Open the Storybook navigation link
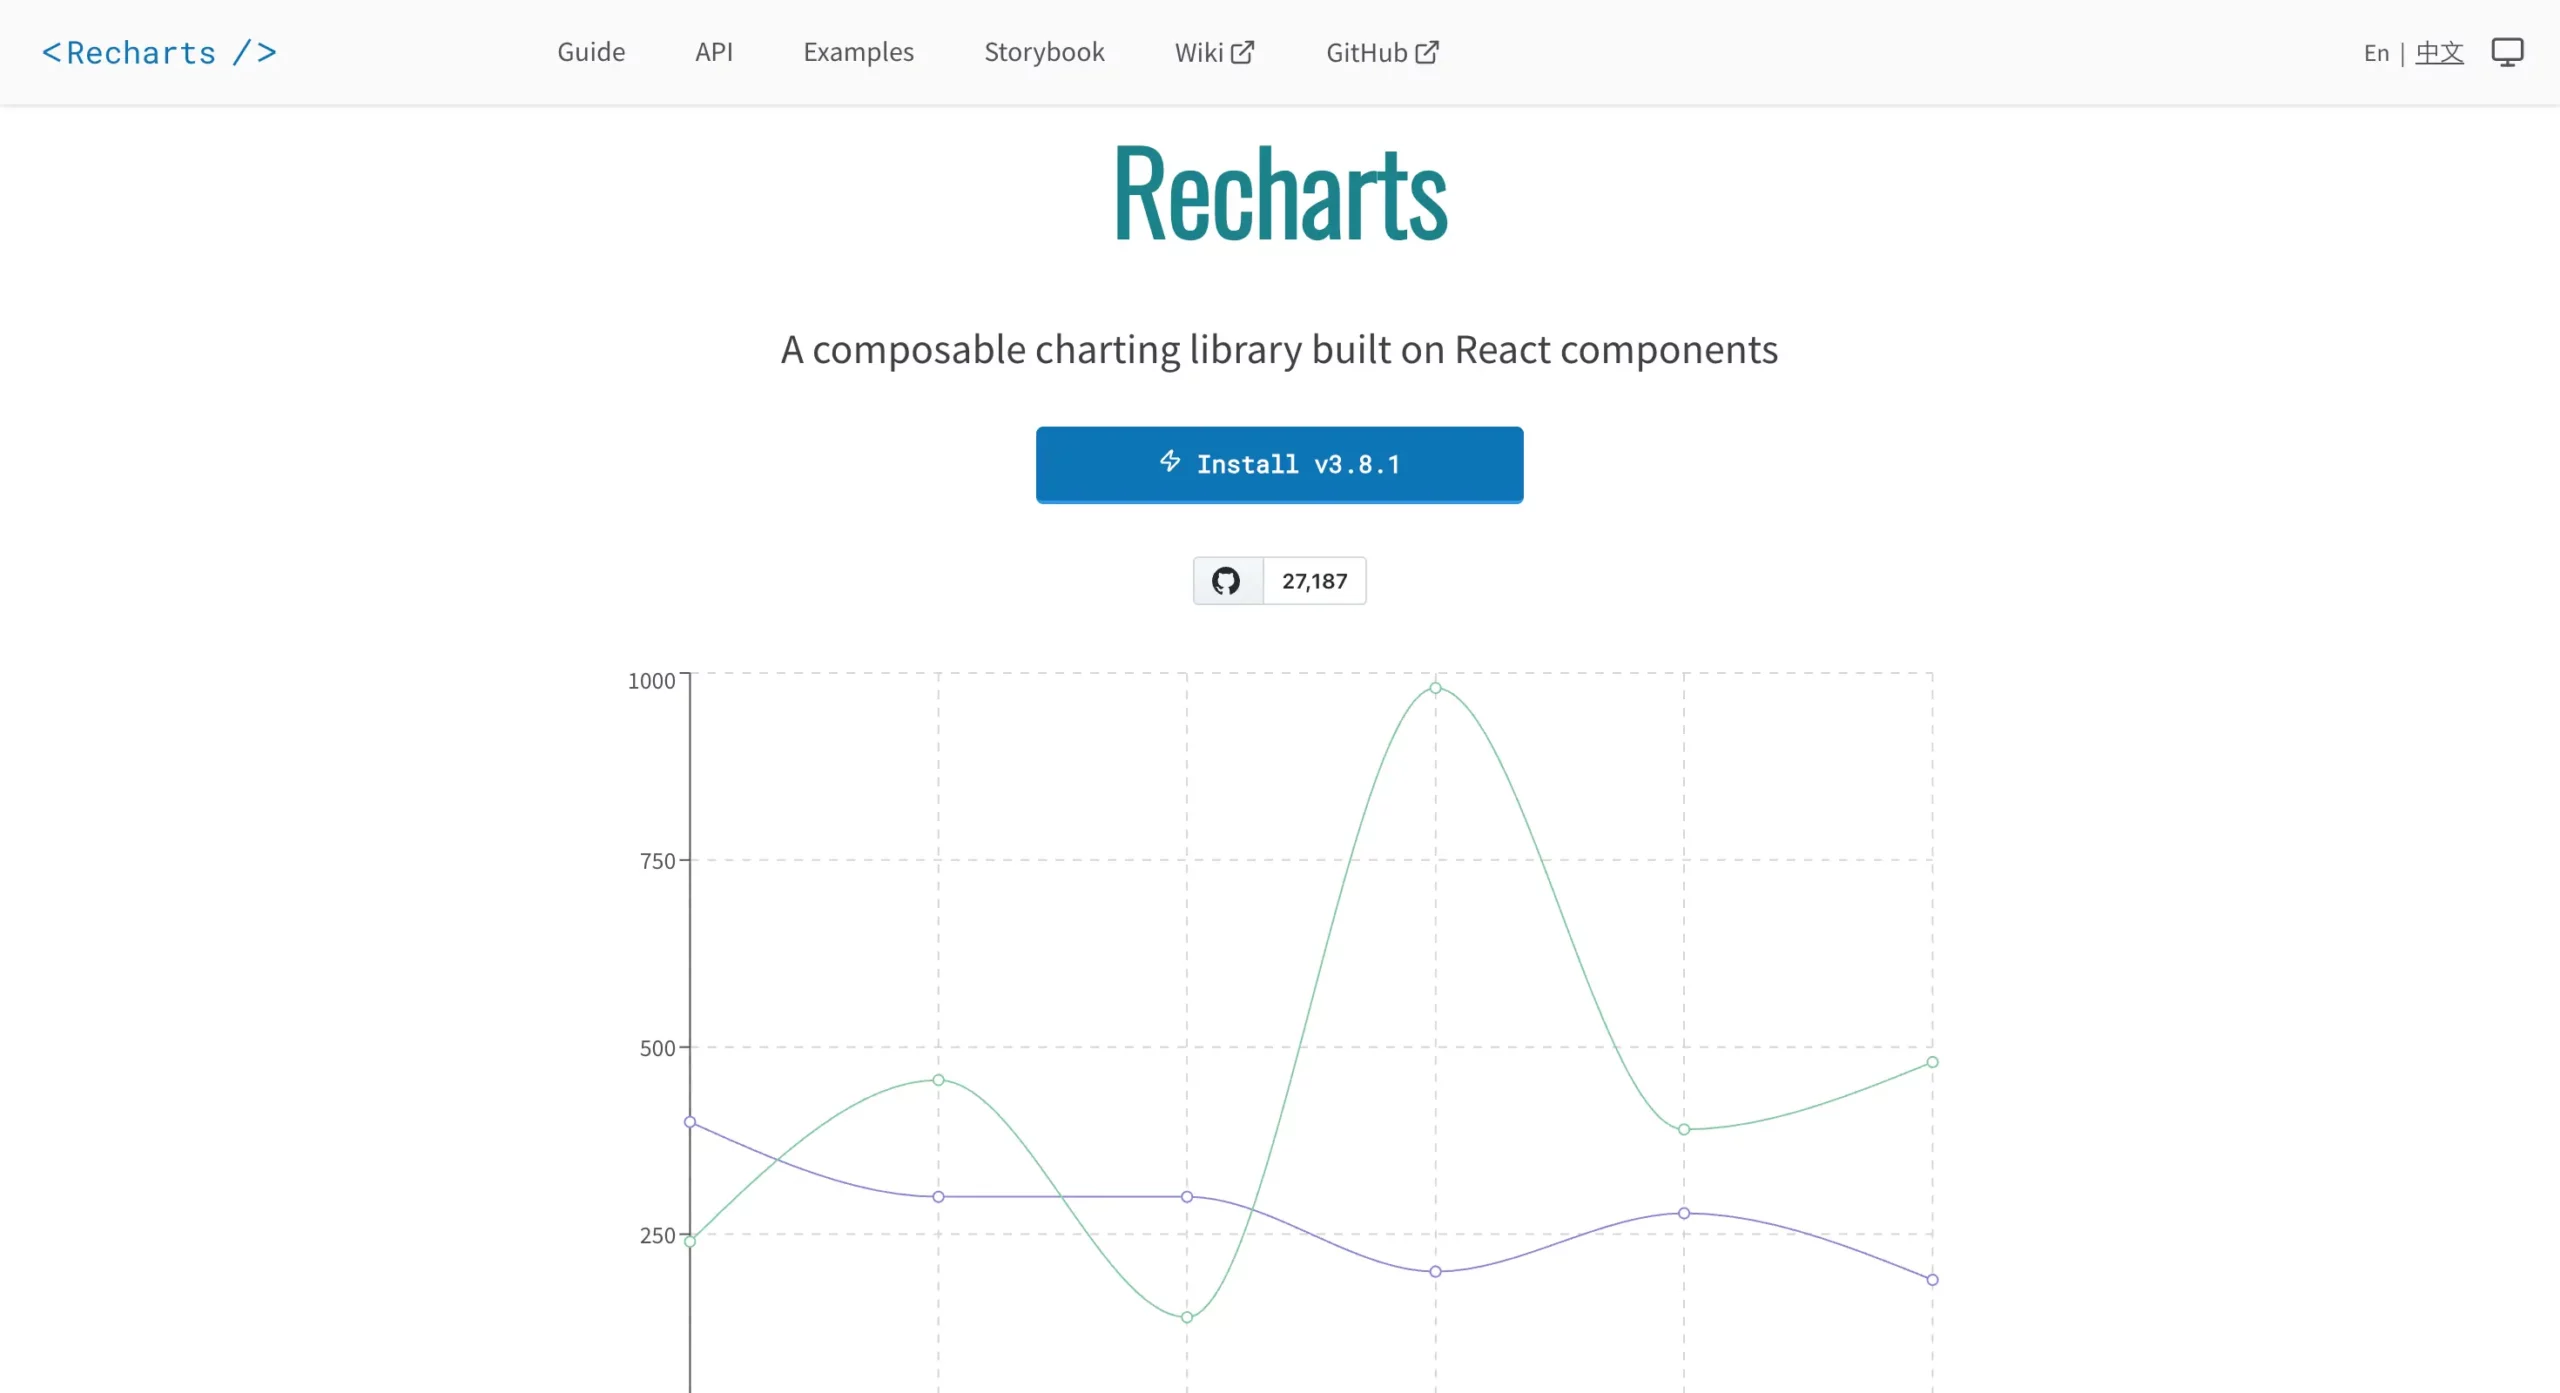2560x1393 pixels. click(1044, 52)
